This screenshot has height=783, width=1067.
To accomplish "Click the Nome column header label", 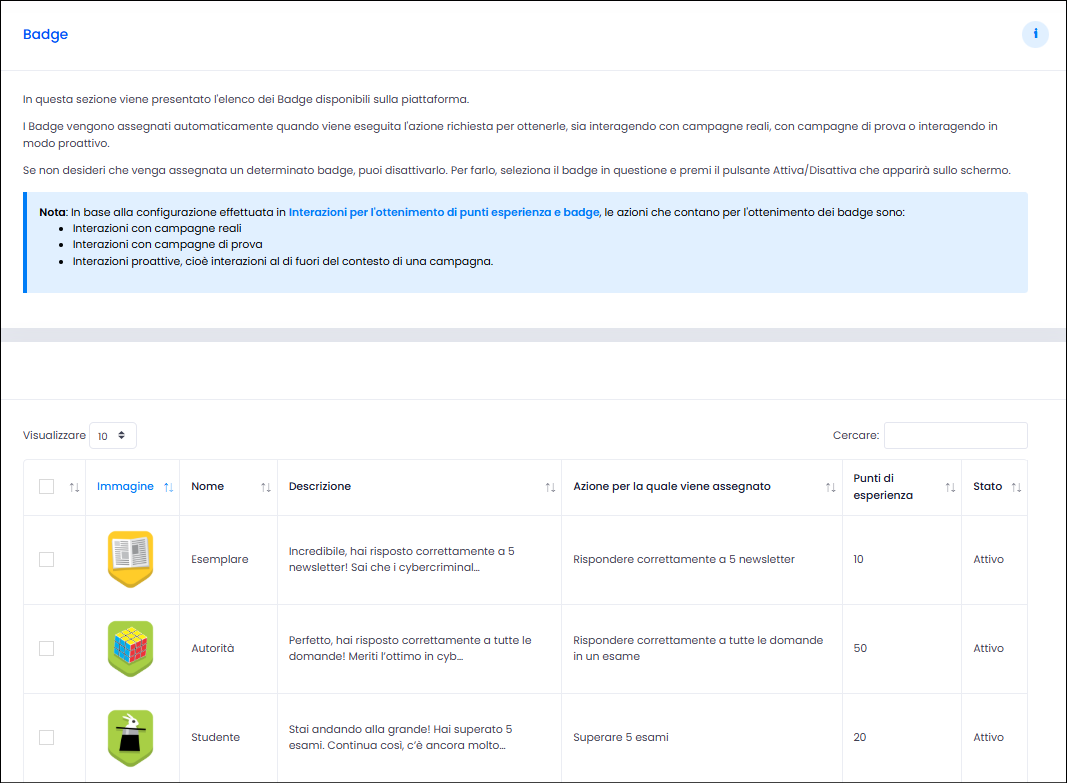I will click(208, 486).
